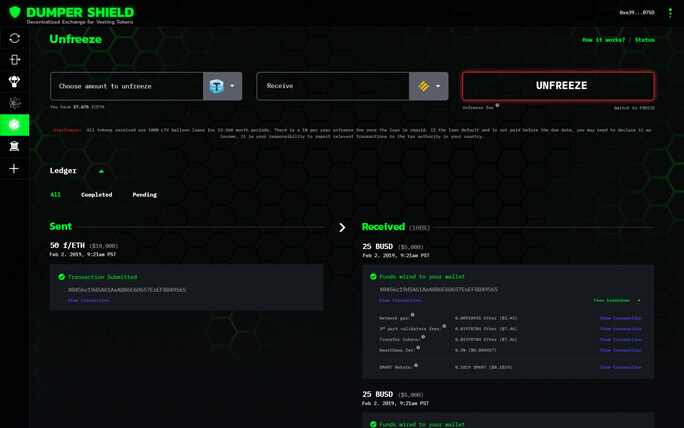Click the Network gas info icon
The image size is (684, 428).
[x=412, y=315]
